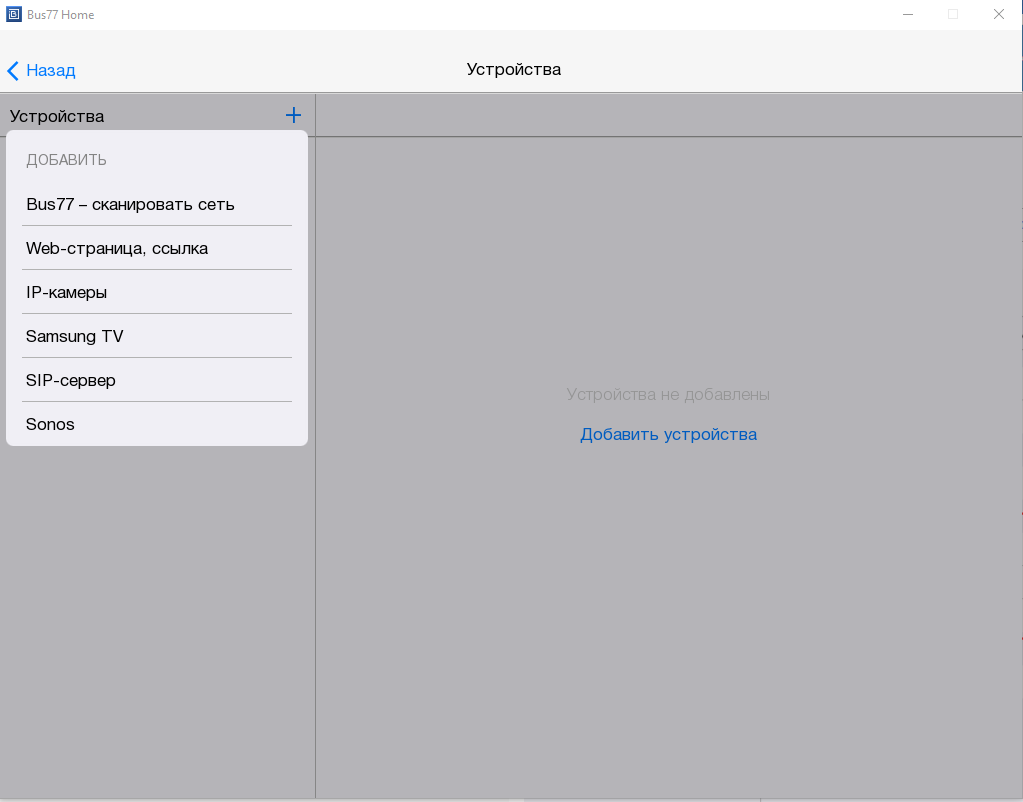Click the back chevron arrow icon
This screenshot has width=1023, height=802.
click(x=13, y=70)
